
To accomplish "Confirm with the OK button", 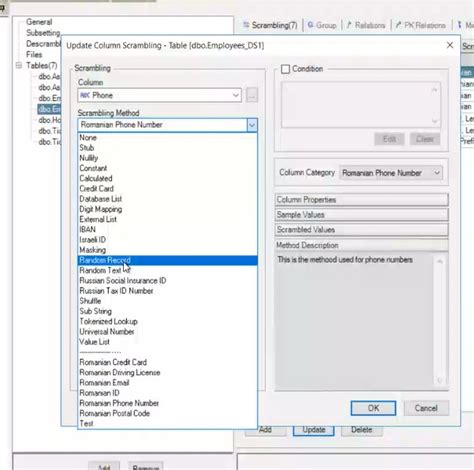I will 373,408.
